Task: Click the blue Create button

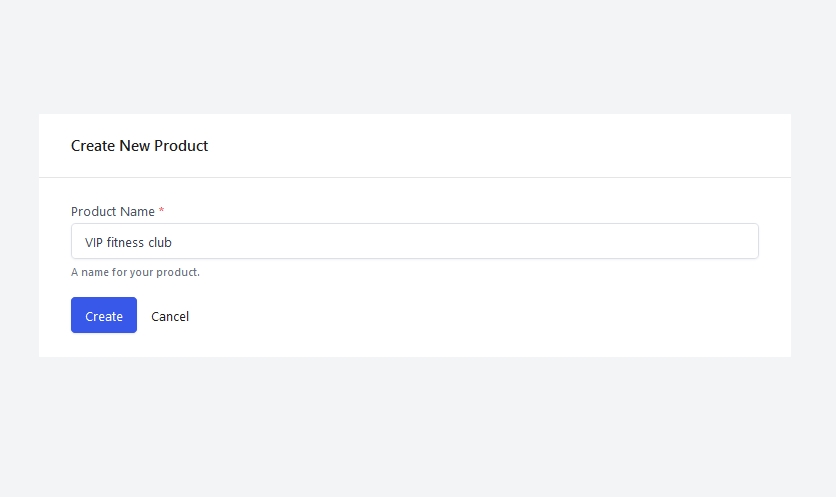Action: [x=104, y=315]
